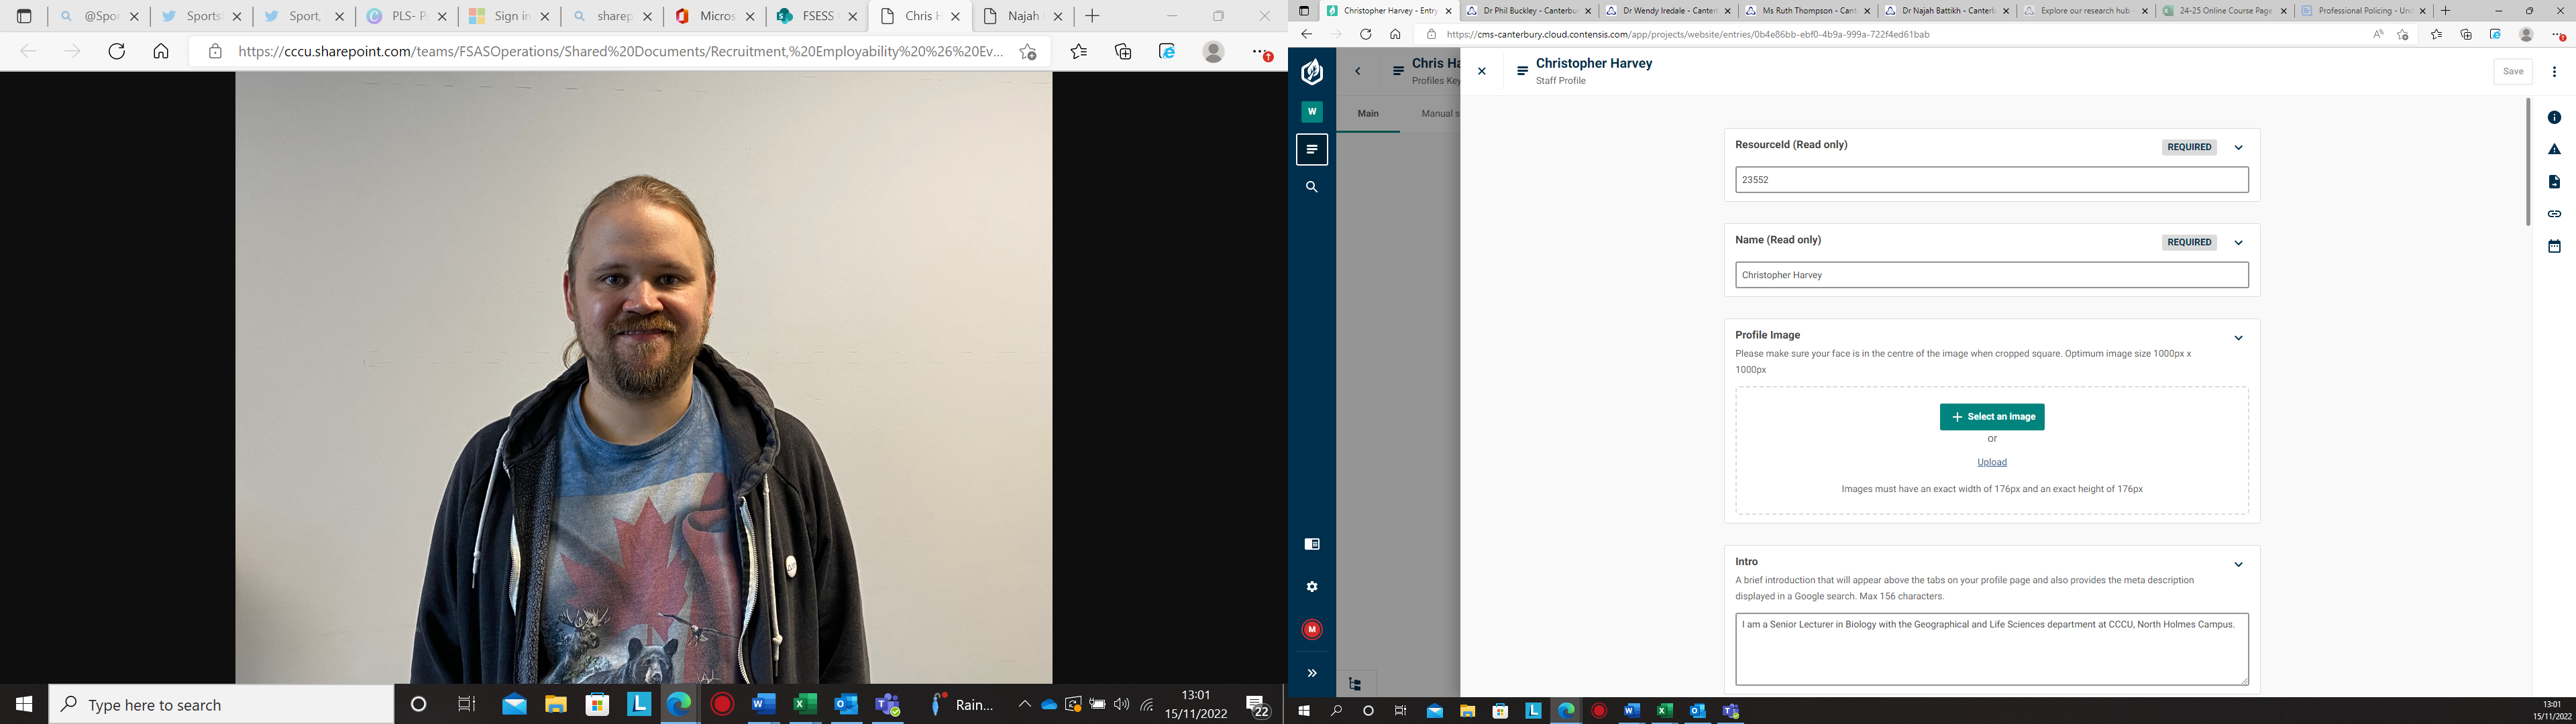Open the info panel icon
Image resolution: width=2576 pixels, height=724 pixels.
(x=2553, y=118)
